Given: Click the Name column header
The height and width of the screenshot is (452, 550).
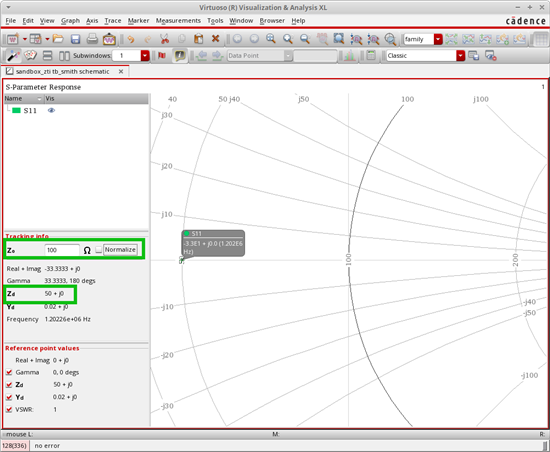Looking at the screenshot, I should [24, 99].
